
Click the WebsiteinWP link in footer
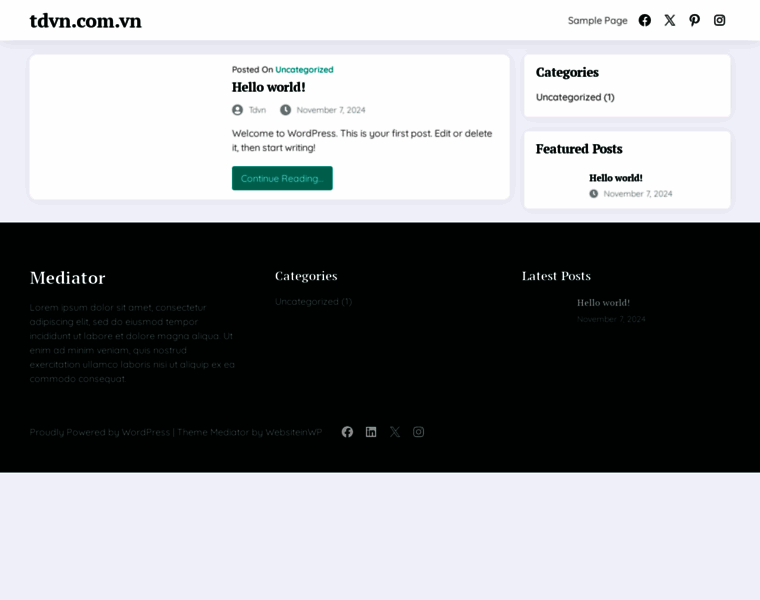pyautogui.click(x=294, y=432)
